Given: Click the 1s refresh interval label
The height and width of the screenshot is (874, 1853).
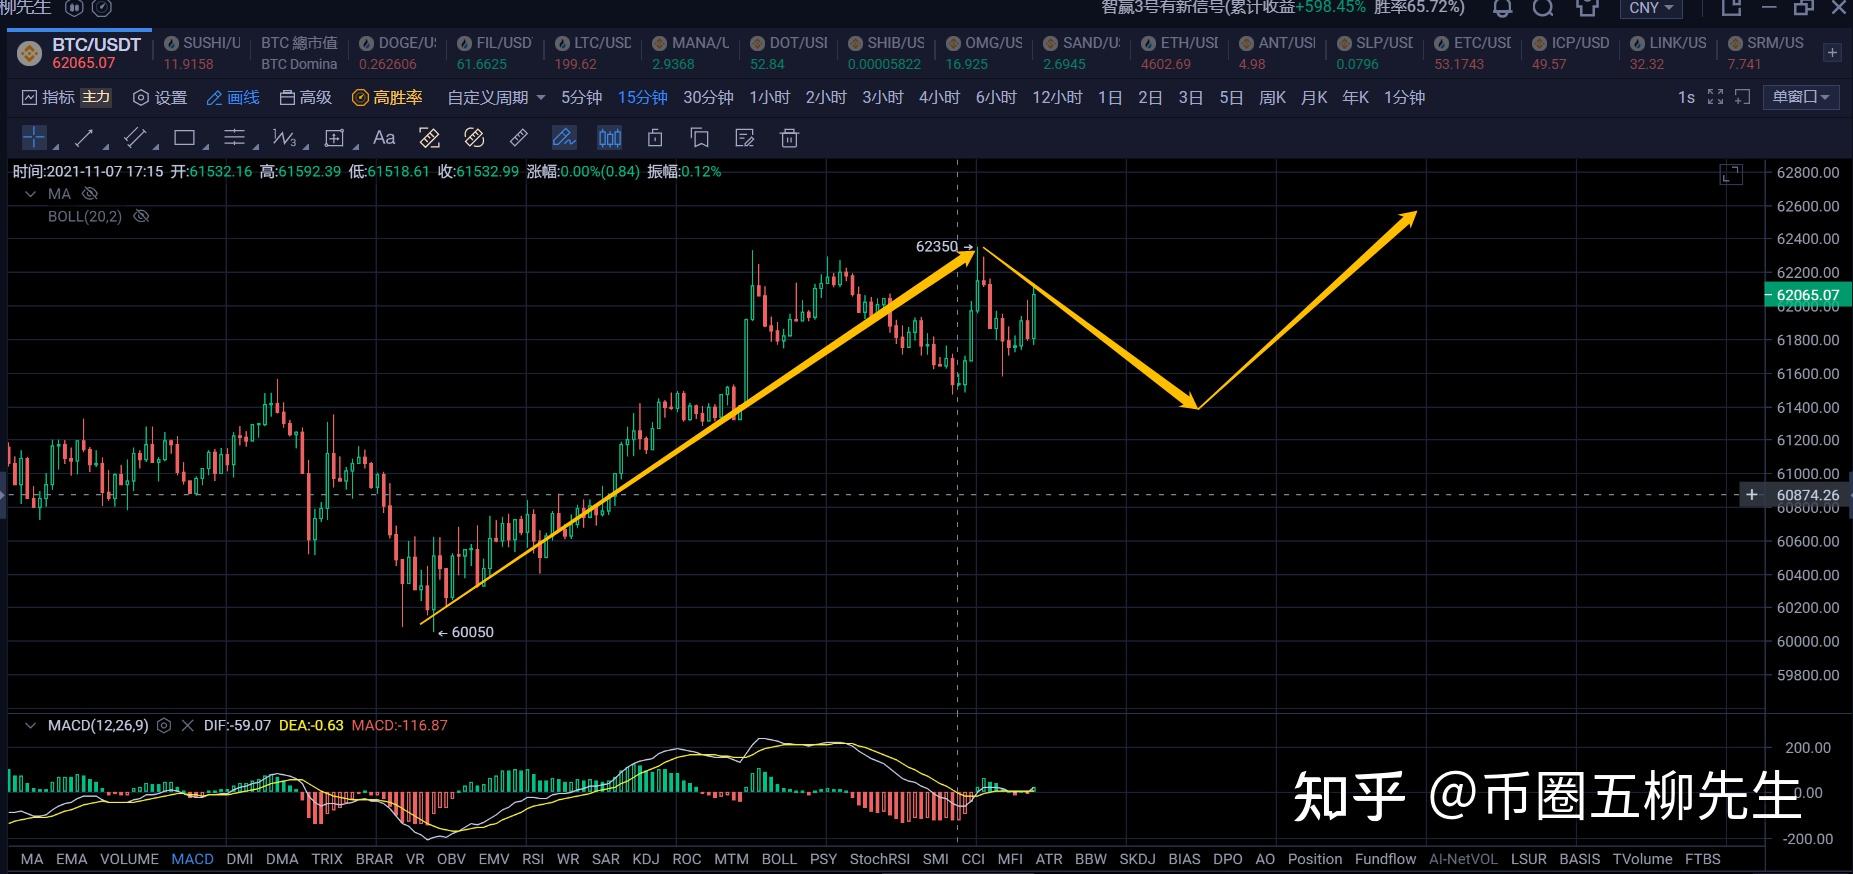Looking at the screenshot, I should (1686, 97).
